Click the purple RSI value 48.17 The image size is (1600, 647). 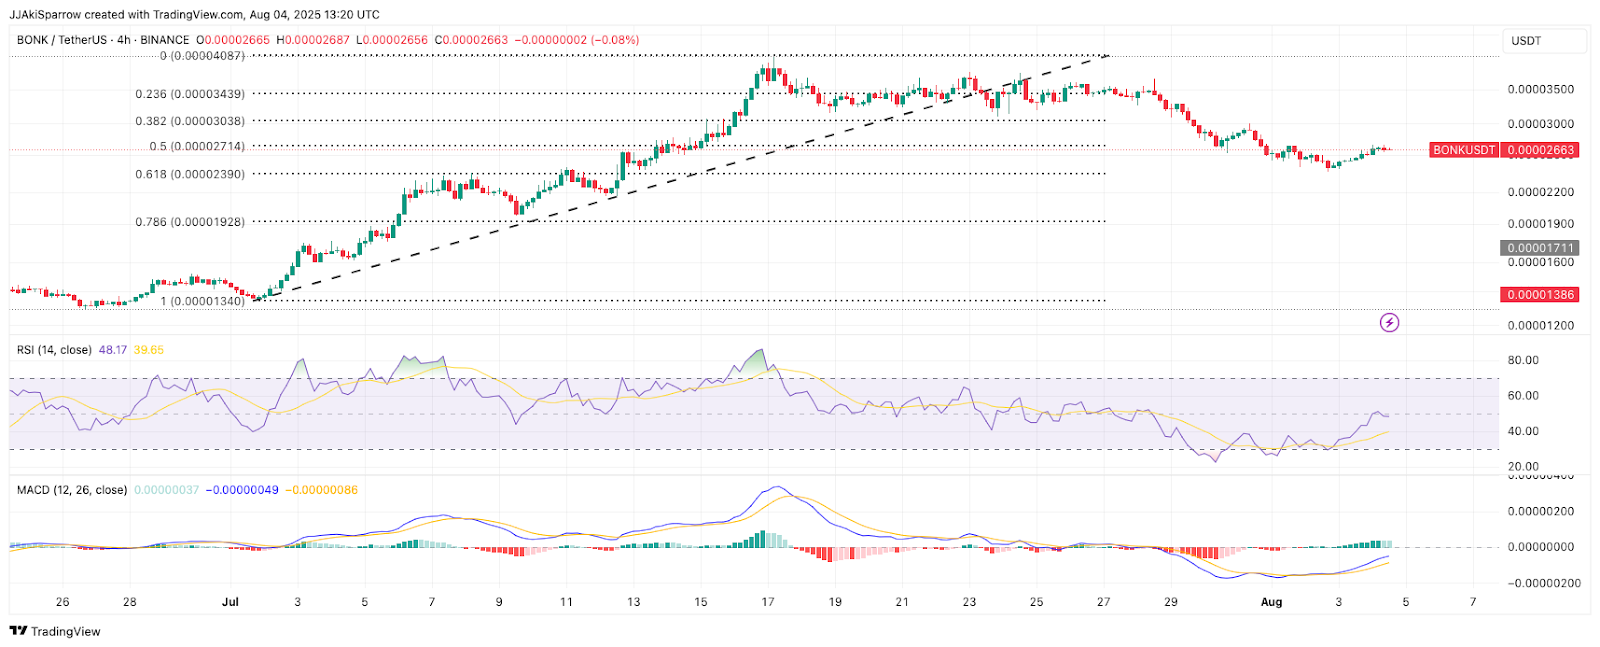(113, 350)
